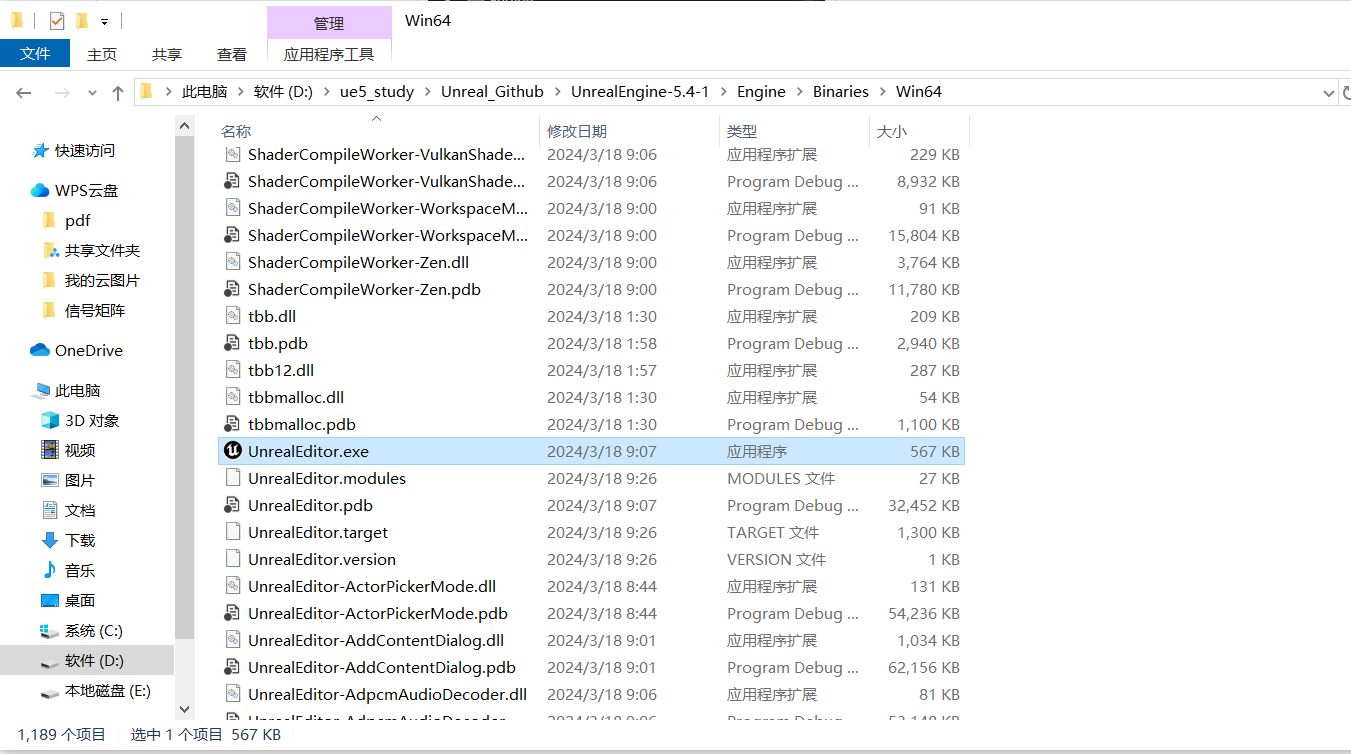Open the address bar history dropdown
The image size is (1351, 754).
coord(1329,92)
